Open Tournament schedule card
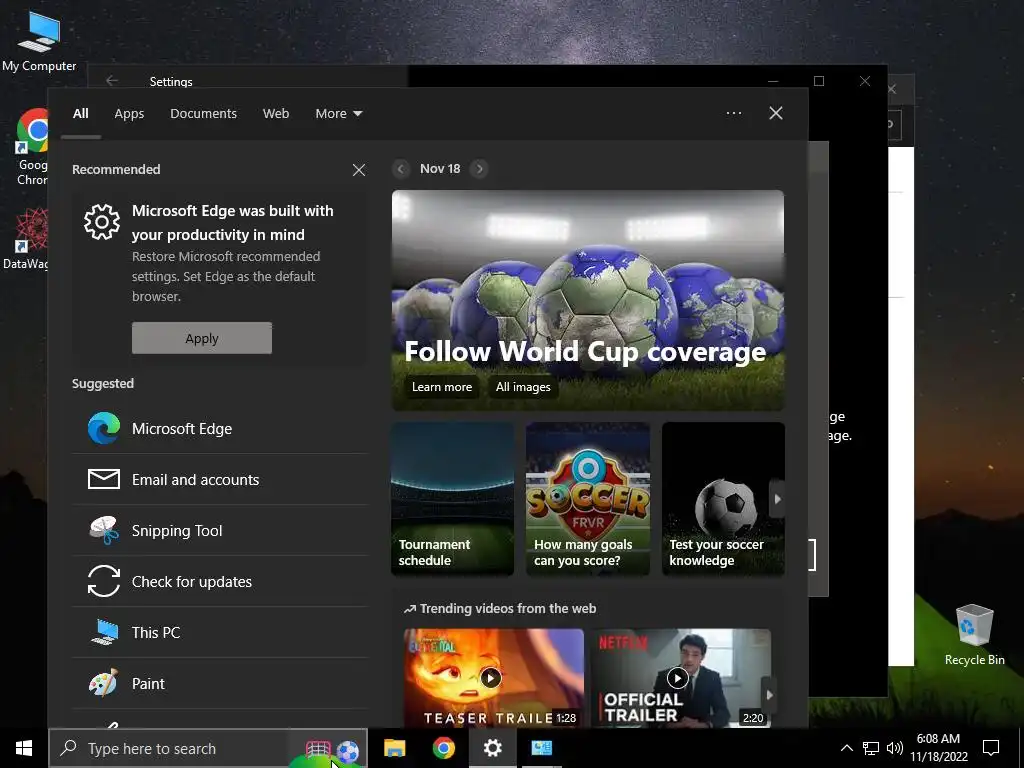 click(x=452, y=499)
